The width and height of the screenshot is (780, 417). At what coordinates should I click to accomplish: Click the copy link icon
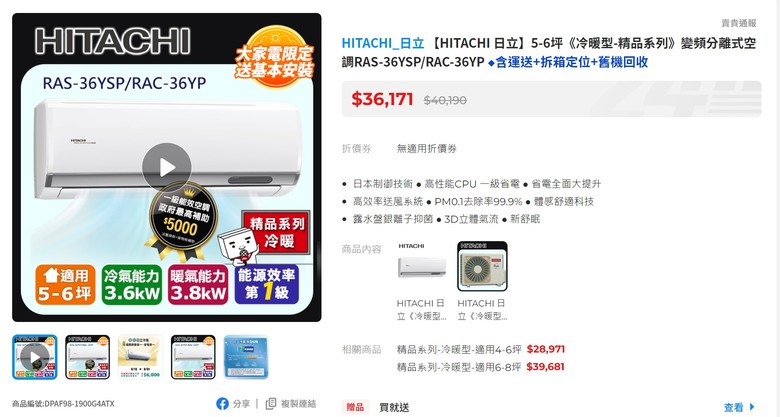[x=271, y=404]
